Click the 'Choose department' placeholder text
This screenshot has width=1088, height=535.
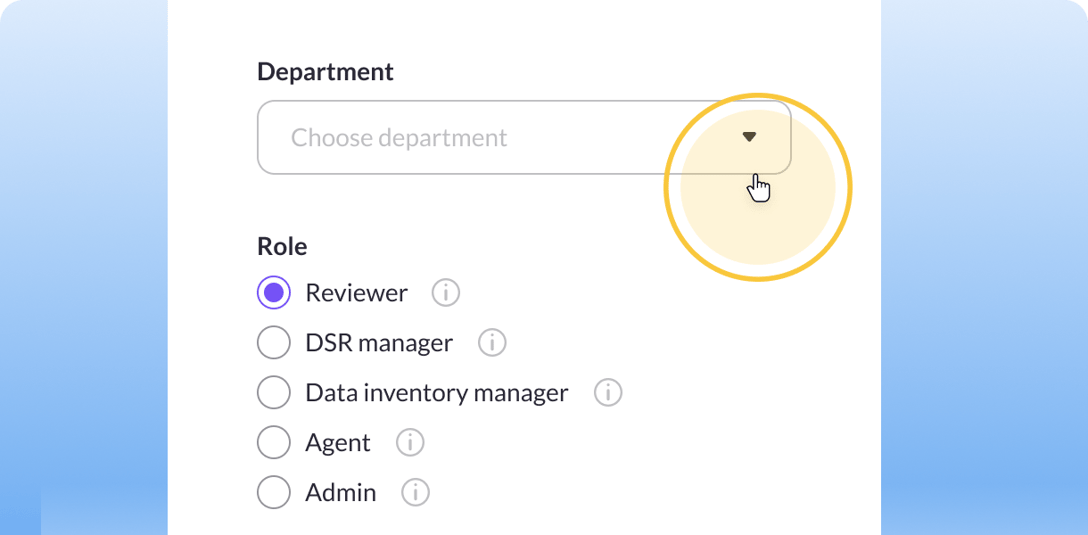[399, 137]
